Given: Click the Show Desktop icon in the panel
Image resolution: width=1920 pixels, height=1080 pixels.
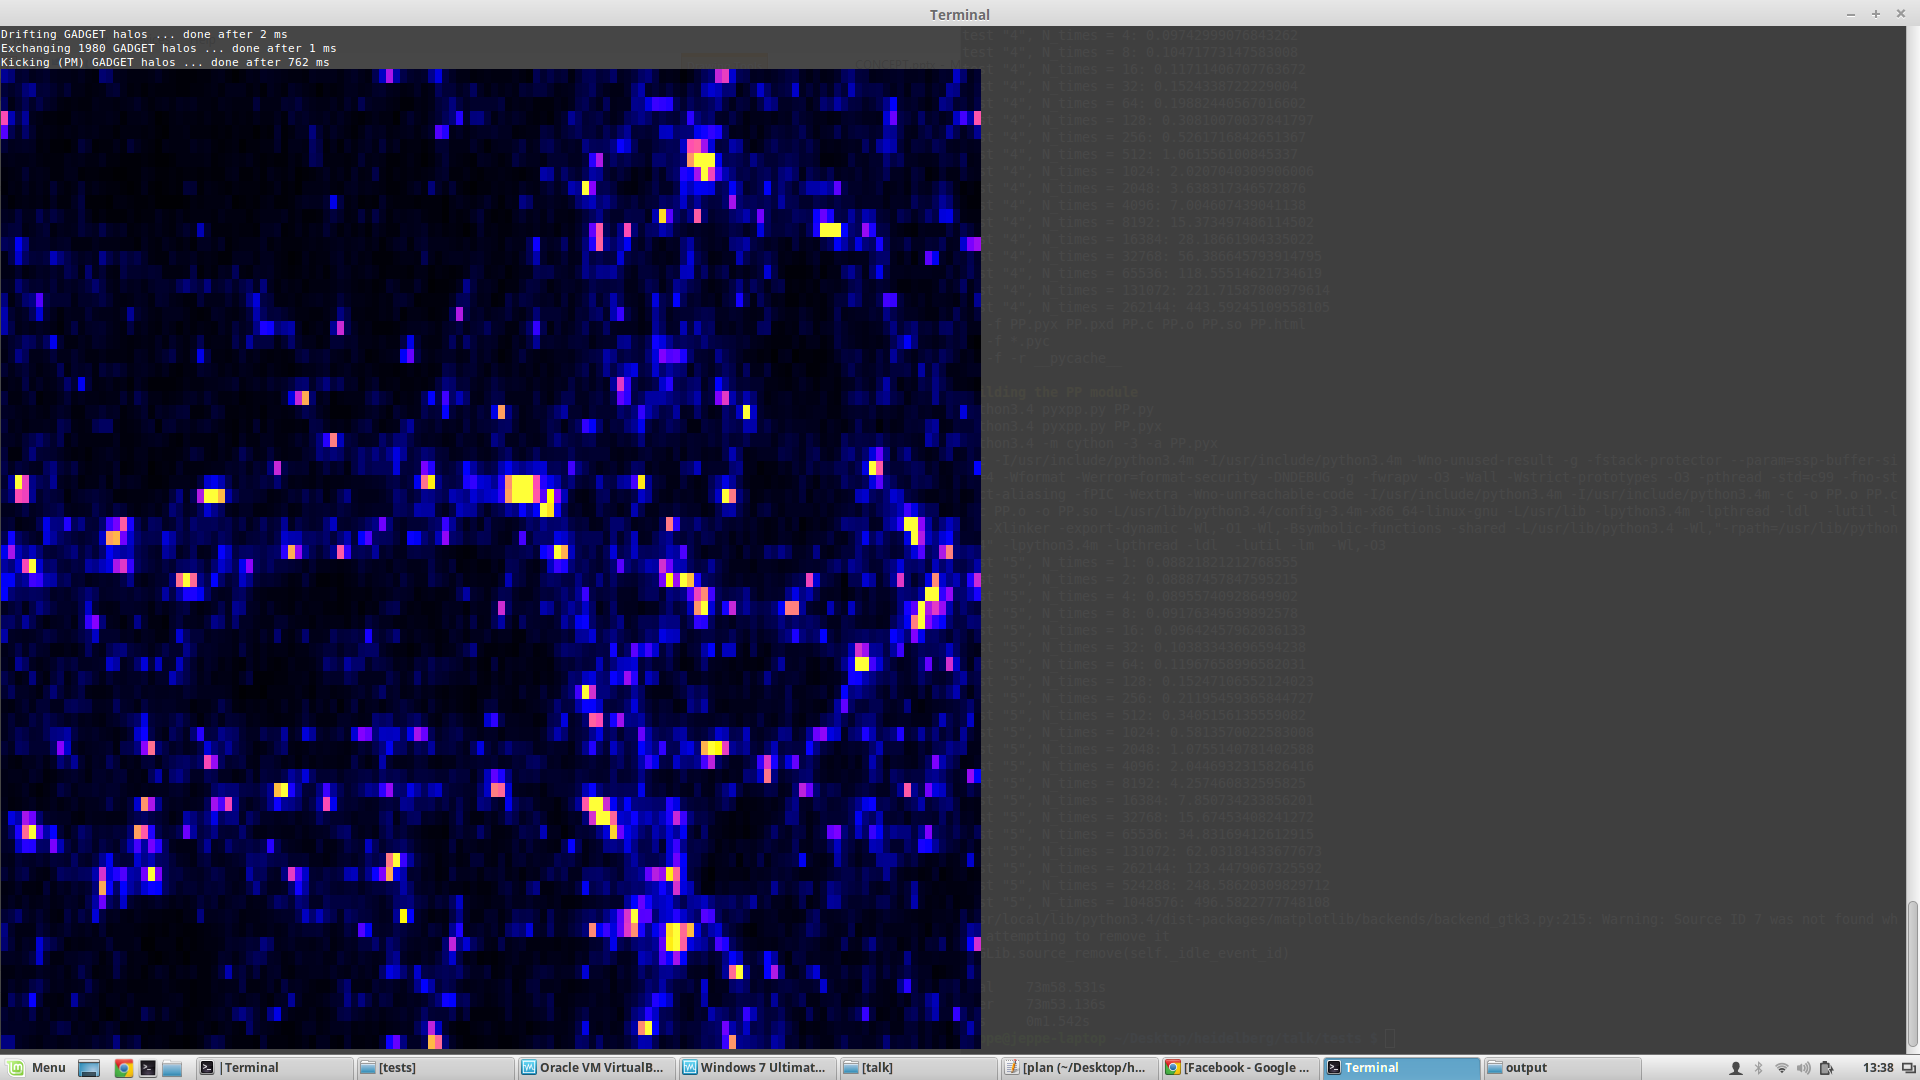Looking at the screenshot, I should point(89,1068).
